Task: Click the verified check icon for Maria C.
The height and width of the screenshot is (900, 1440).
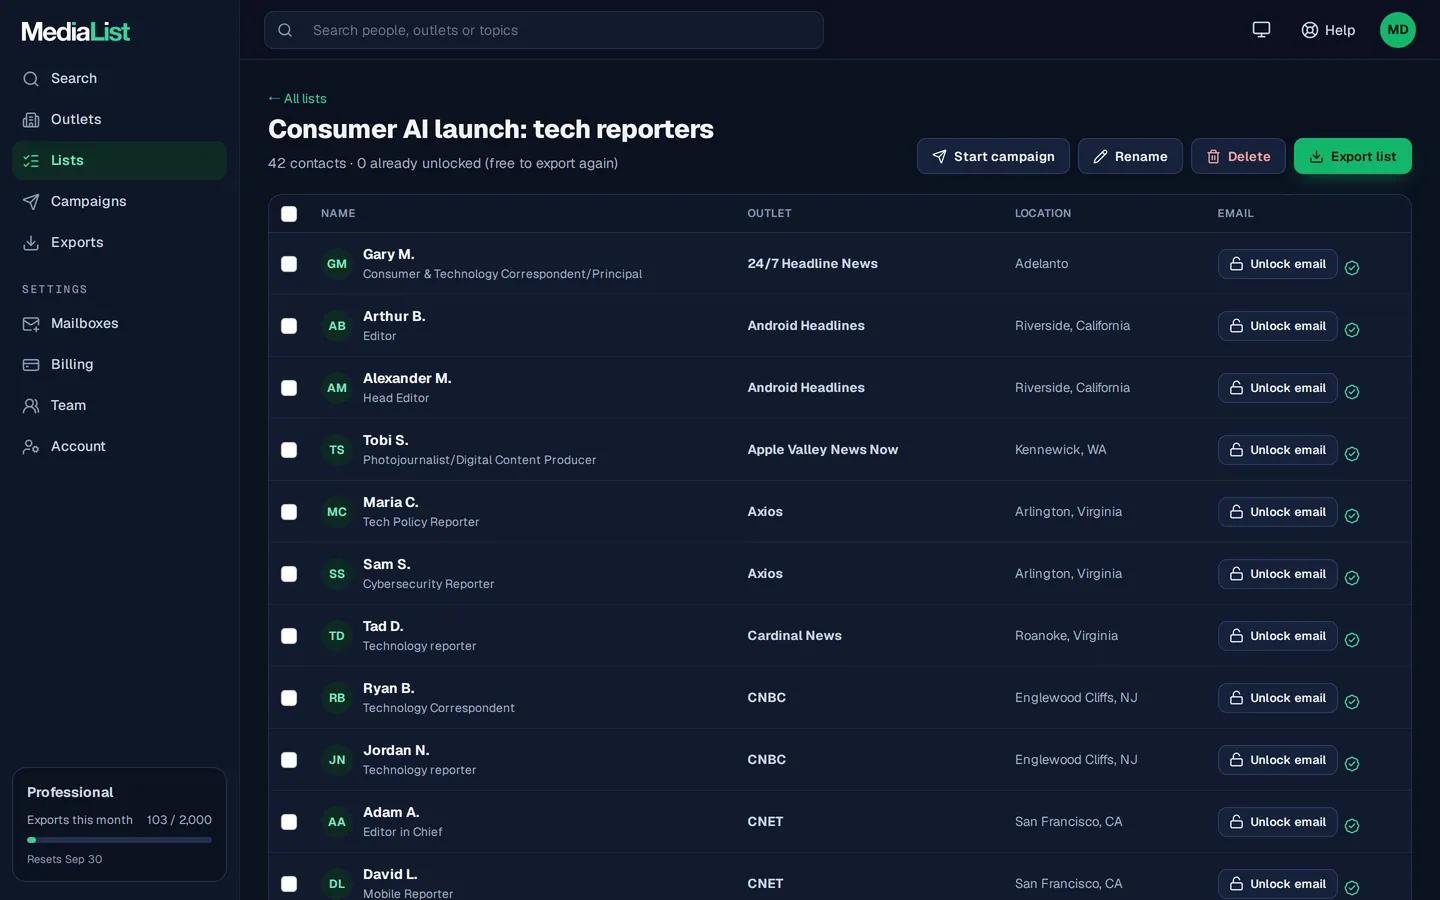Action: click(1352, 516)
